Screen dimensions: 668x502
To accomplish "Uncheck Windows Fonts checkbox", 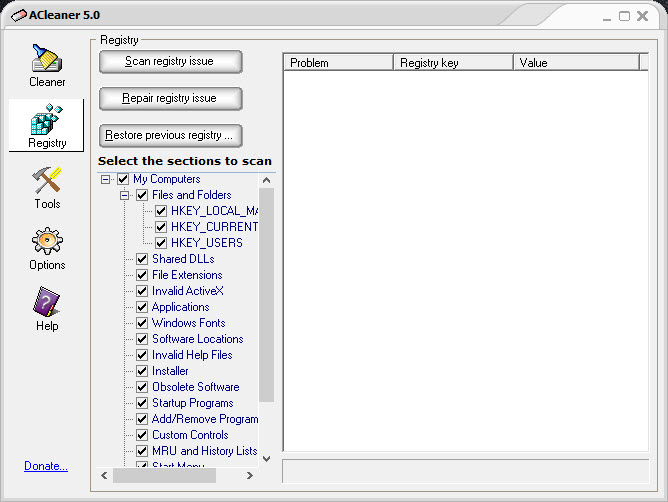I will tap(142, 323).
